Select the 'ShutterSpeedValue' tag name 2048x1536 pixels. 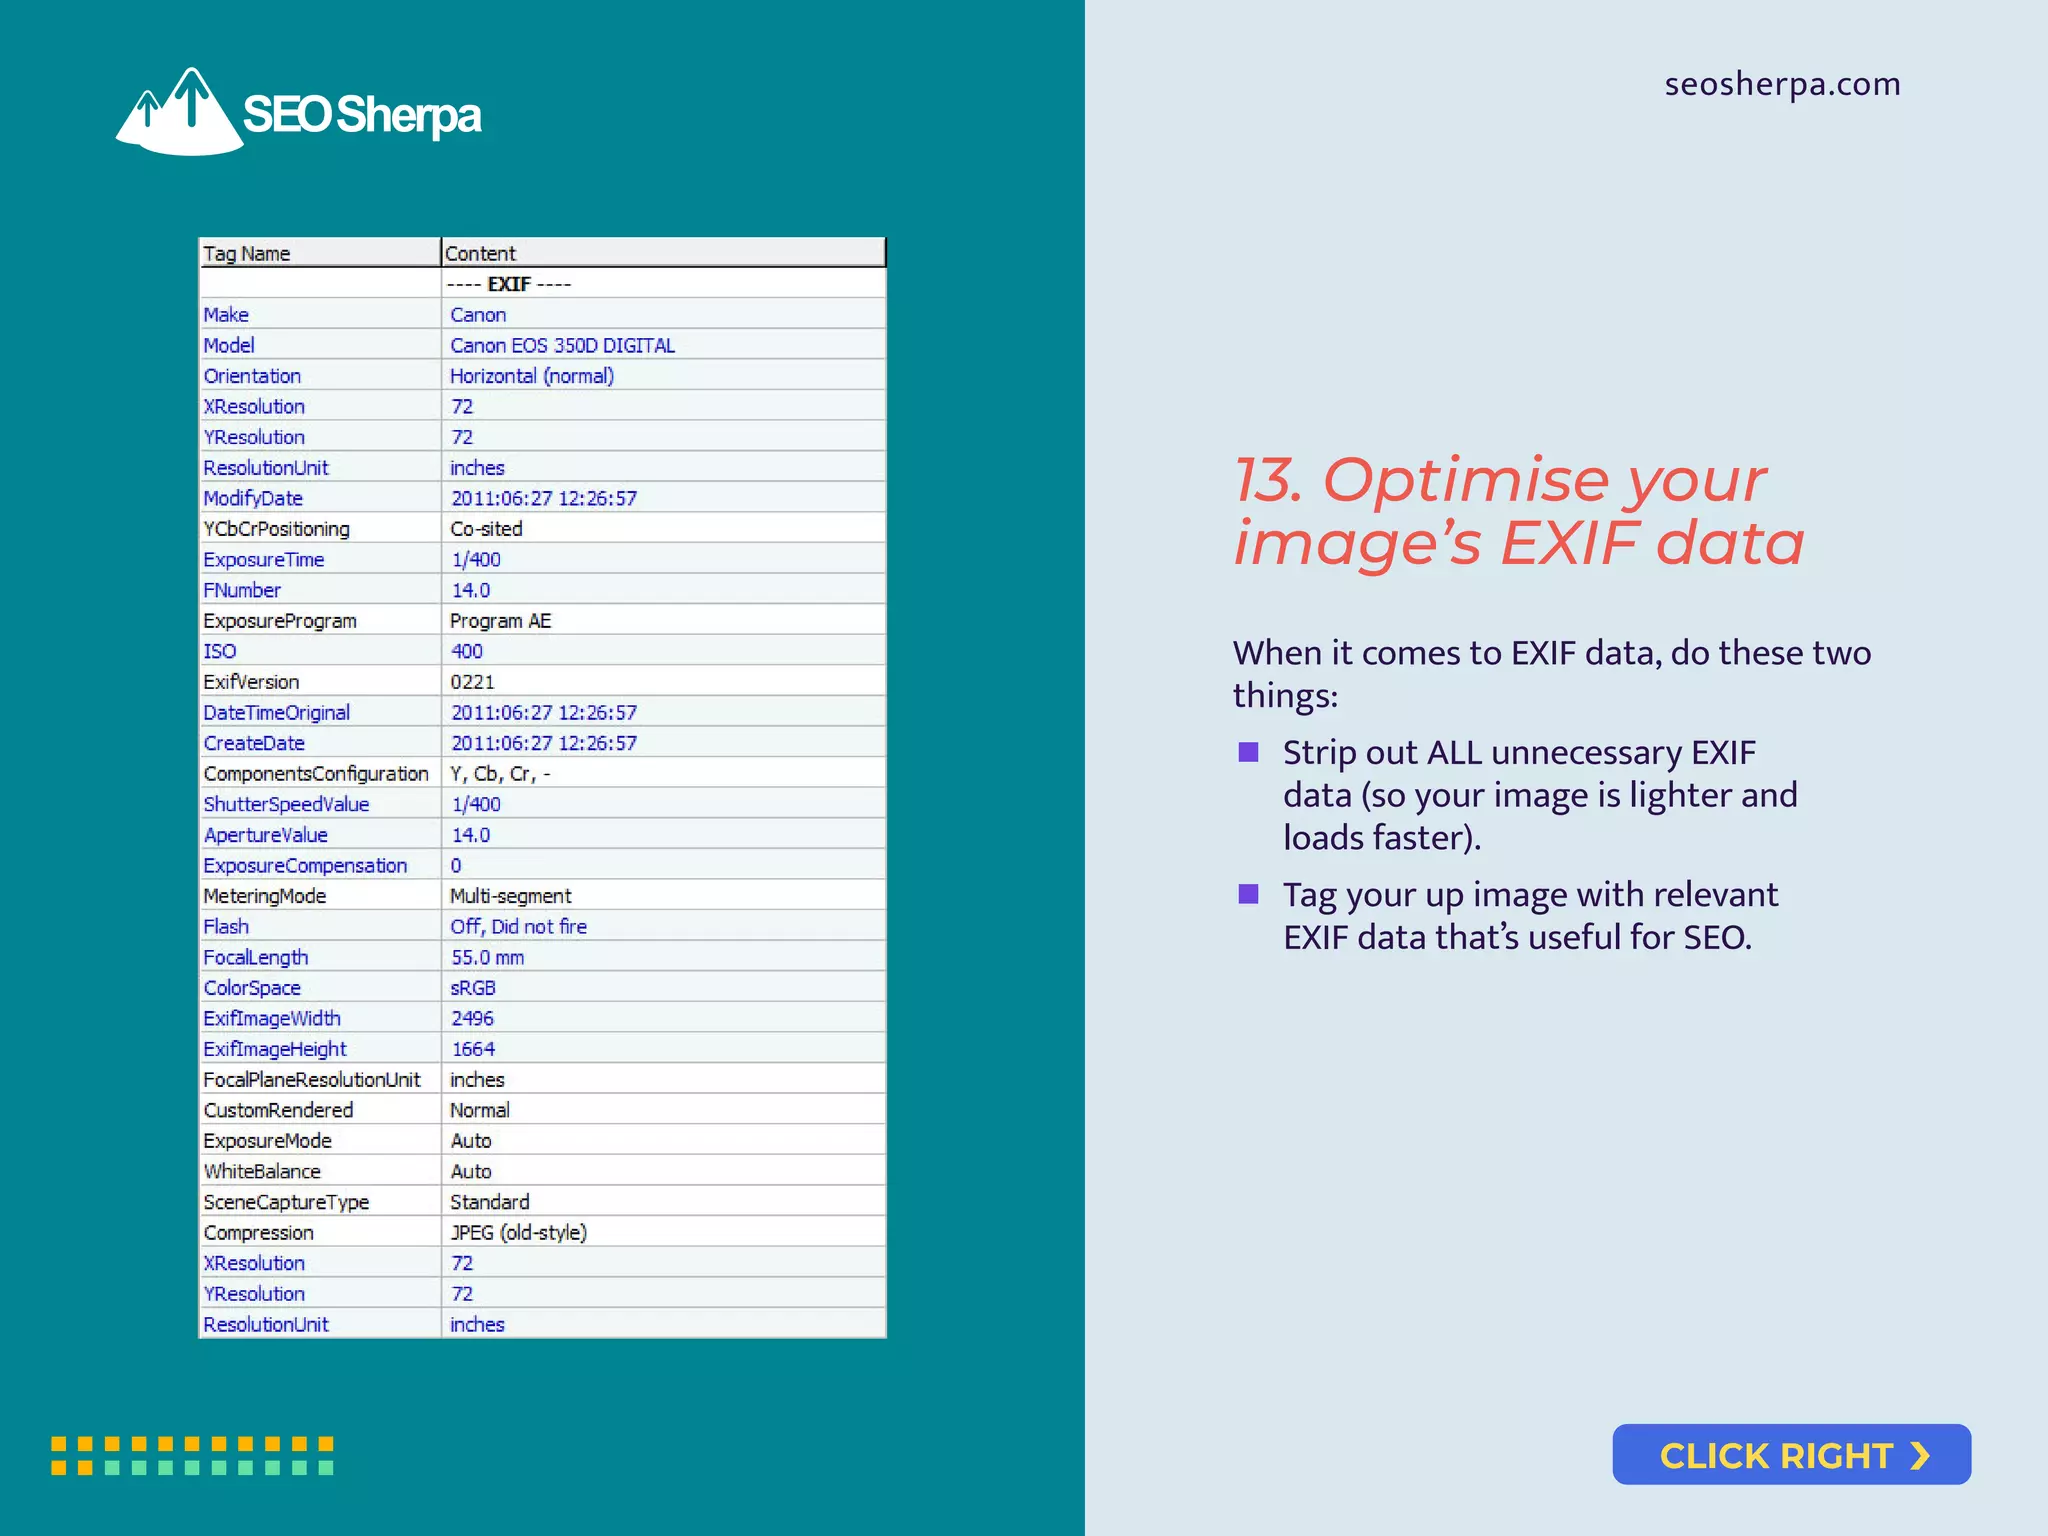click(x=286, y=804)
